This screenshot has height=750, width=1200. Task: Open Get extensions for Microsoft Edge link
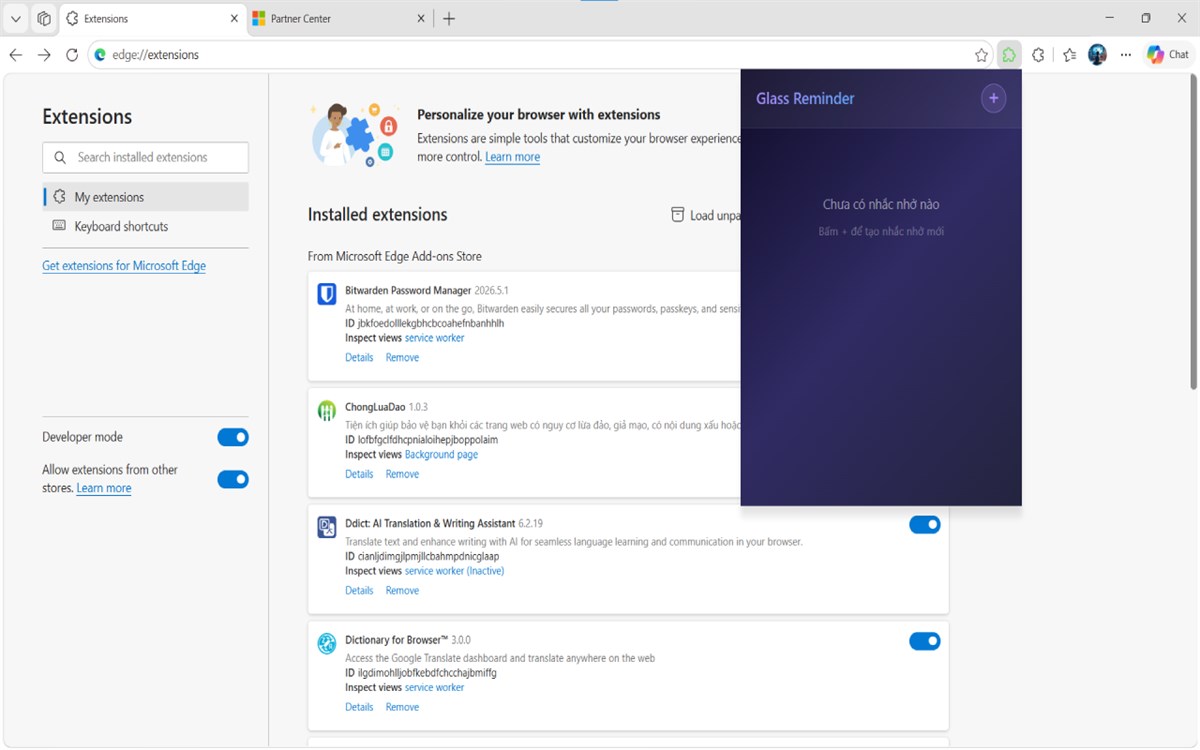click(124, 266)
